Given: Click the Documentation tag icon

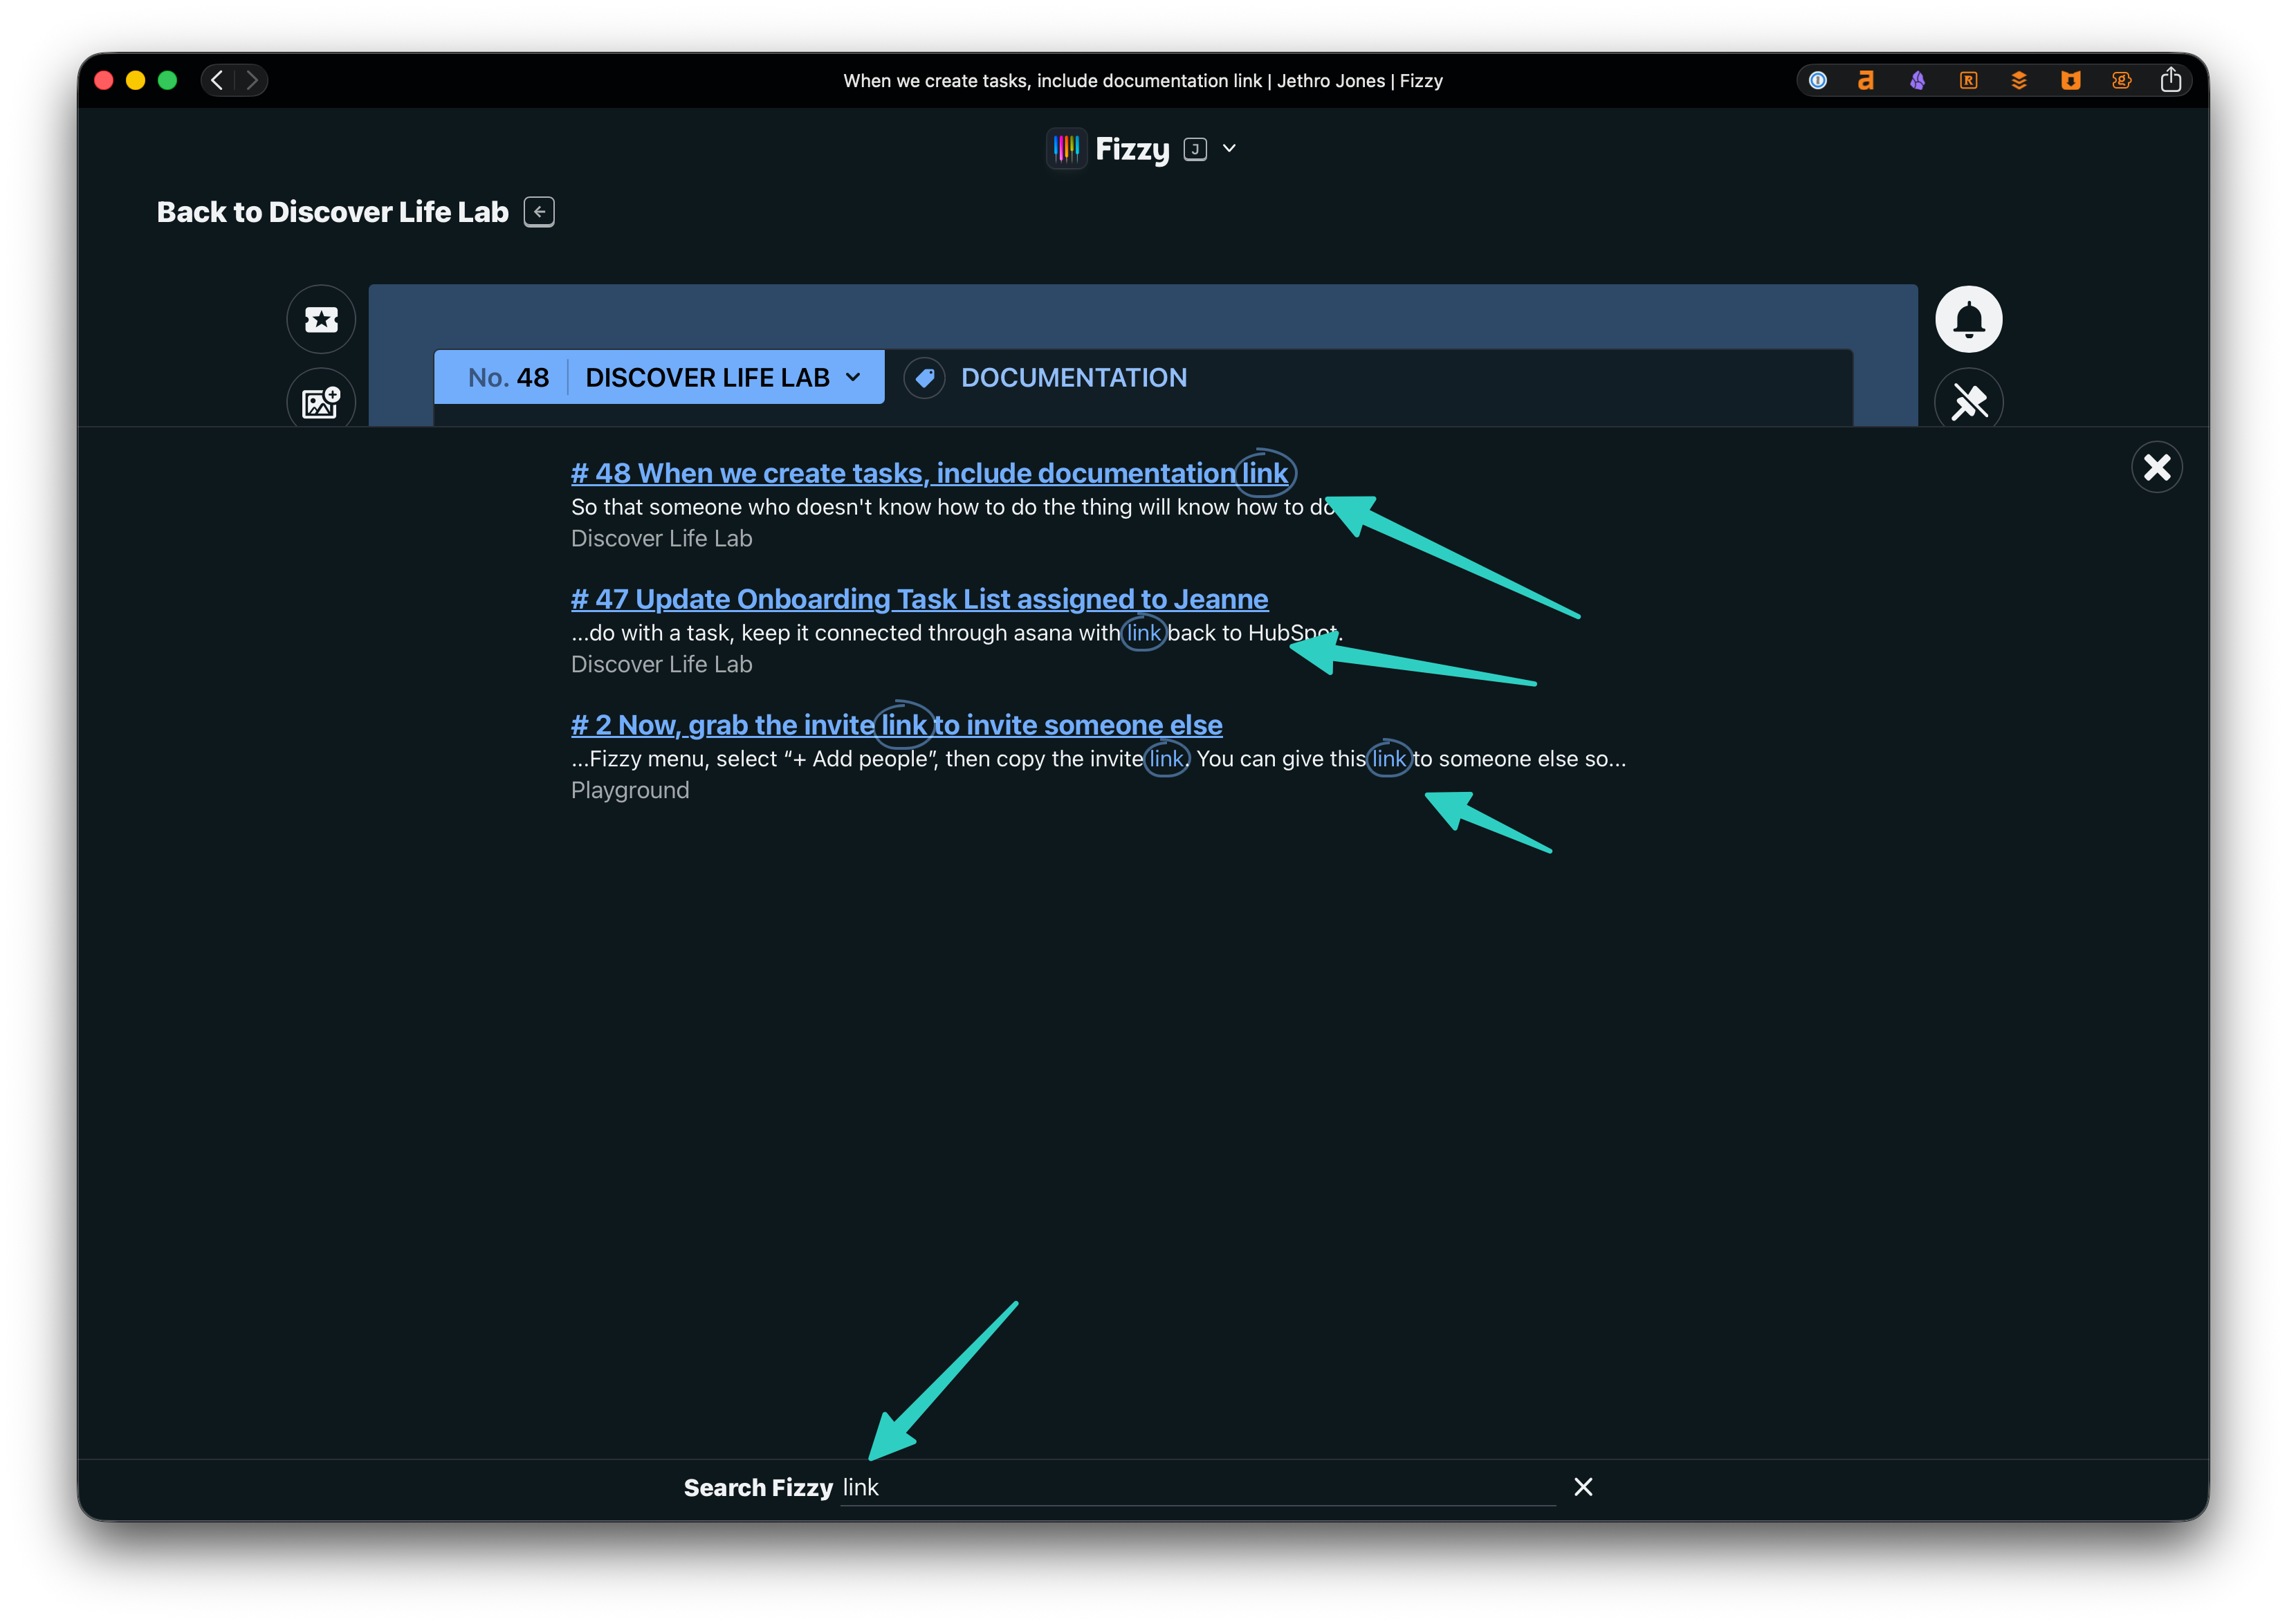Looking at the screenshot, I should coord(924,378).
